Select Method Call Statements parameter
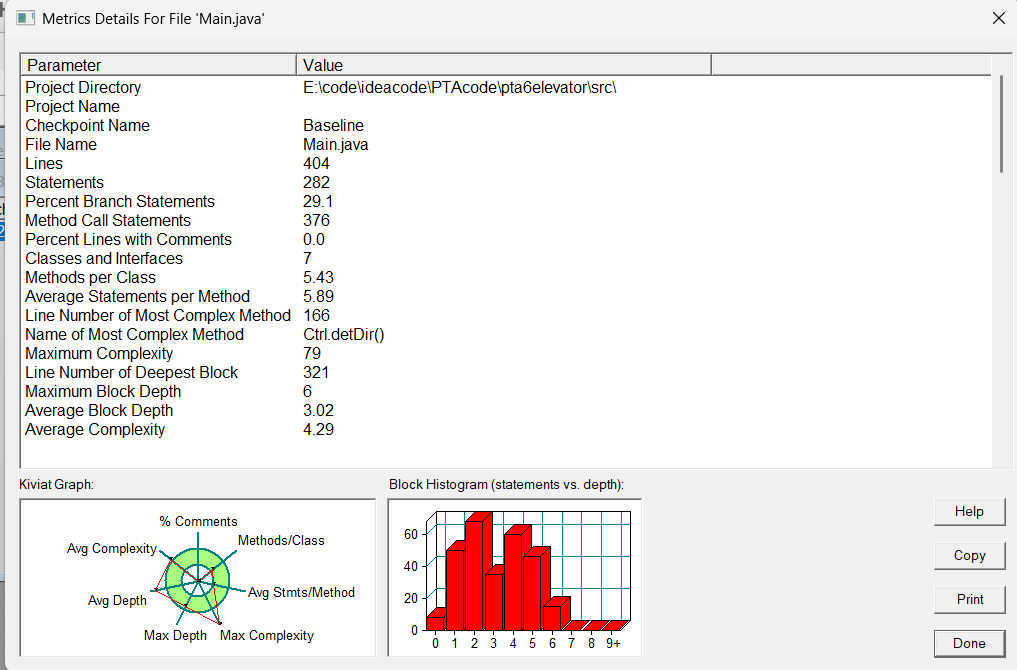Viewport: 1017px width, 670px height. 108,221
